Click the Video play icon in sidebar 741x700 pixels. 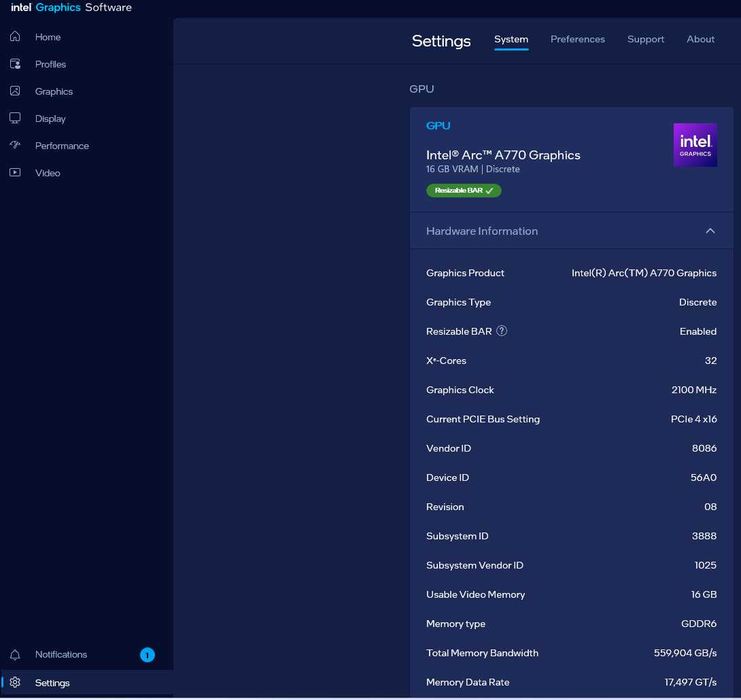tap(15, 173)
